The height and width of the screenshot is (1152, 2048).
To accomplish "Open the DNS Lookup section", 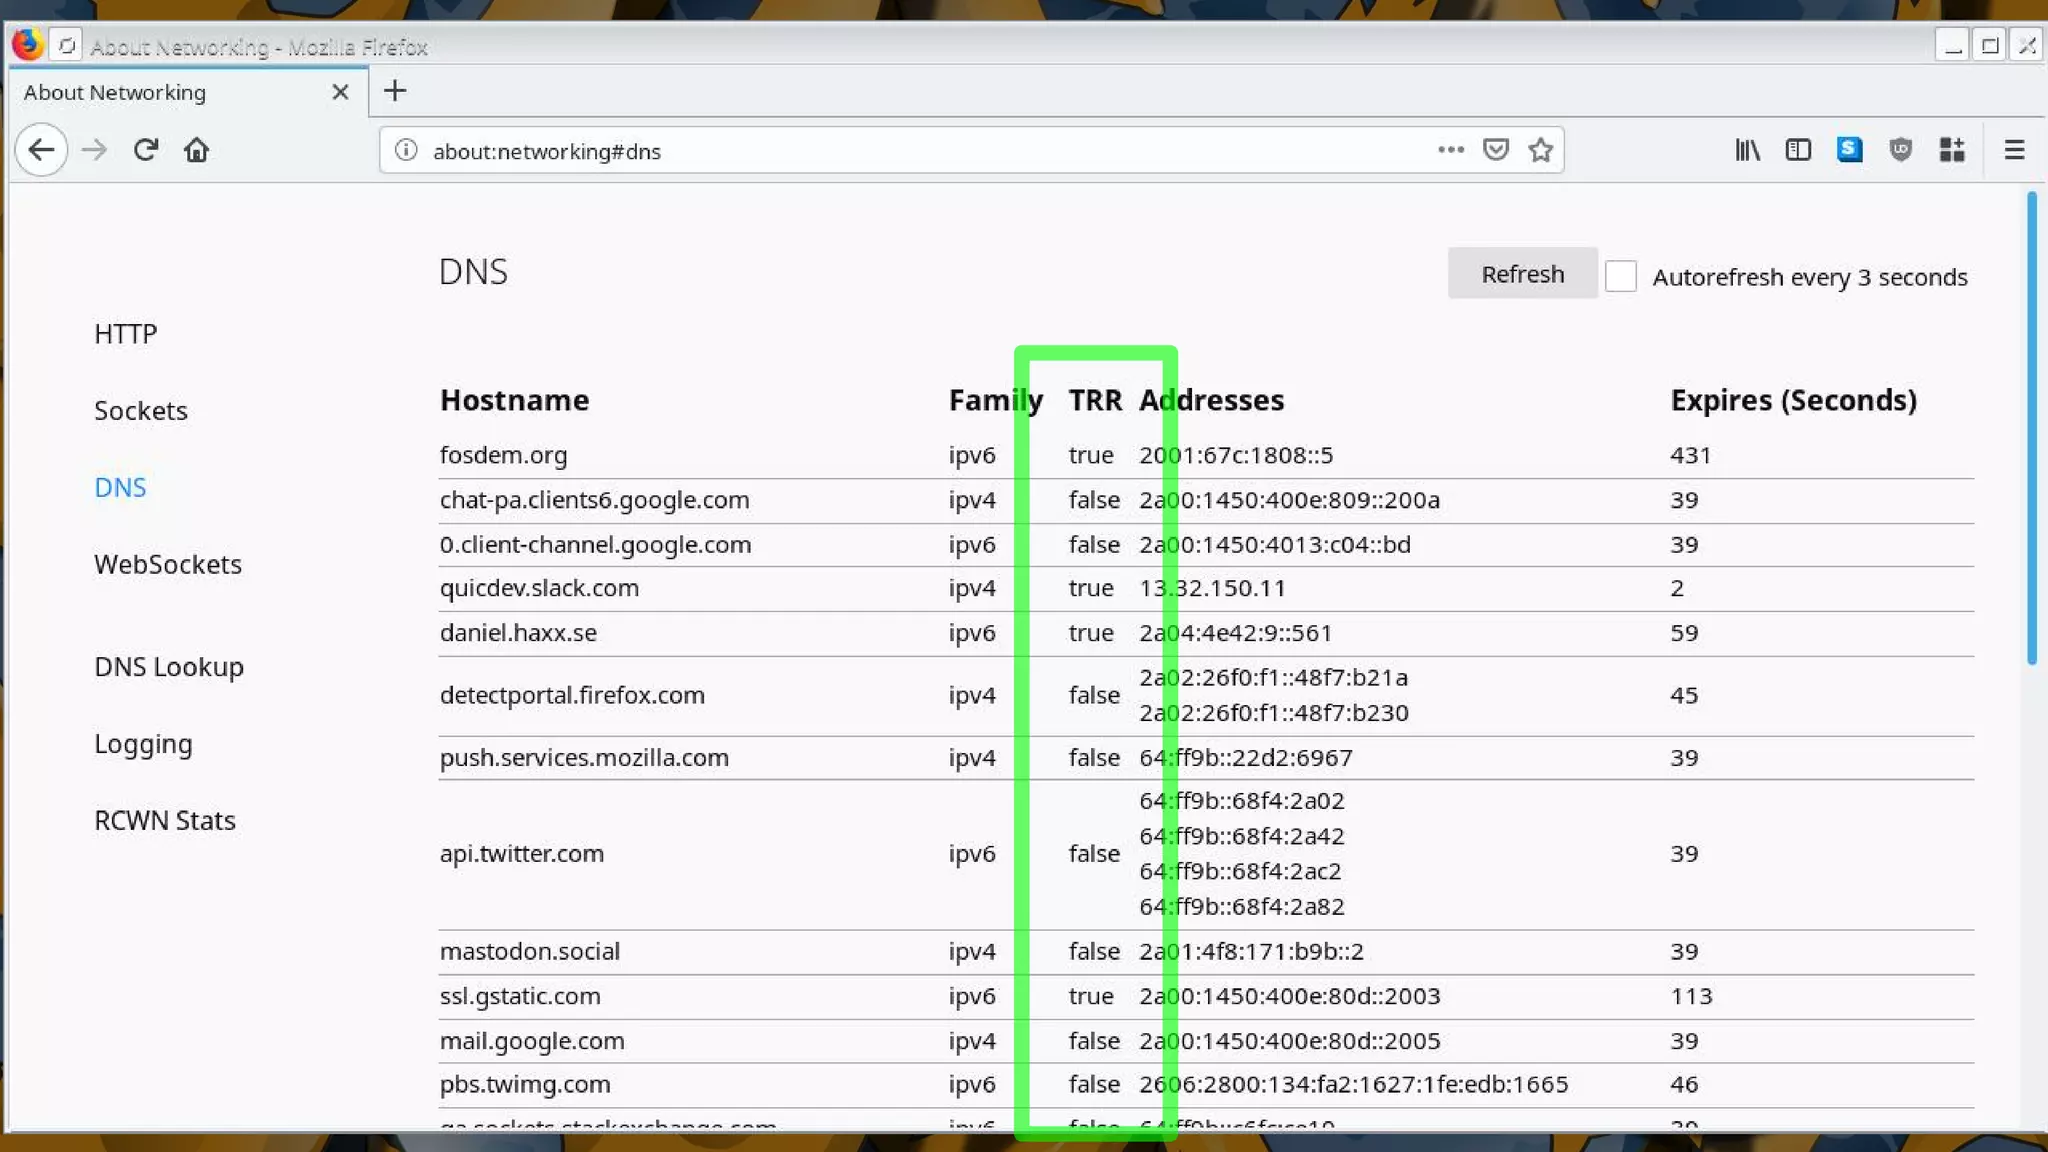I will click(x=168, y=667).
